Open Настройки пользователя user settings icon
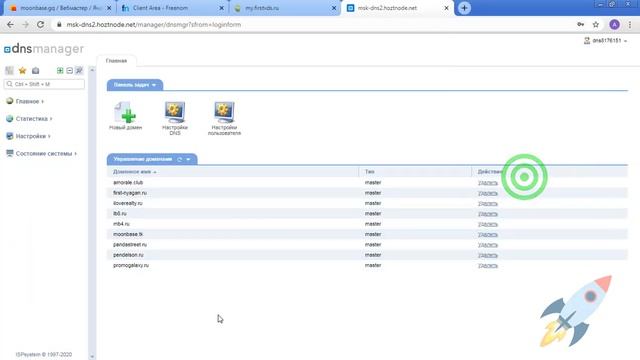 [224, 112]
